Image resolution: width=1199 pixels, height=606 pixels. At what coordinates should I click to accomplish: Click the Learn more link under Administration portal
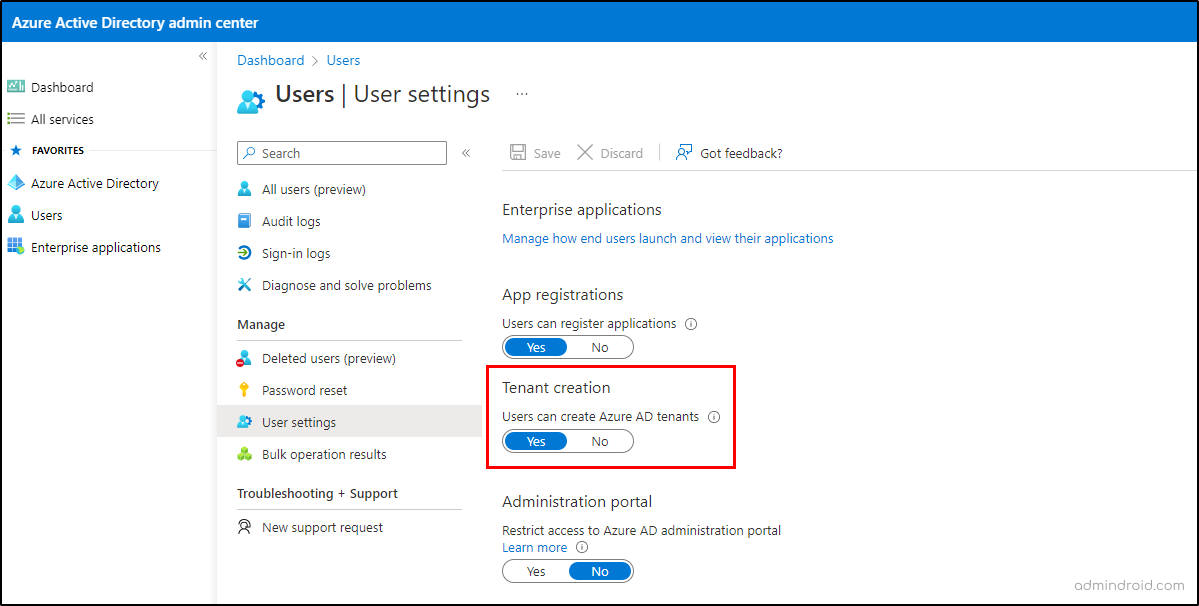tap(534, 547)
